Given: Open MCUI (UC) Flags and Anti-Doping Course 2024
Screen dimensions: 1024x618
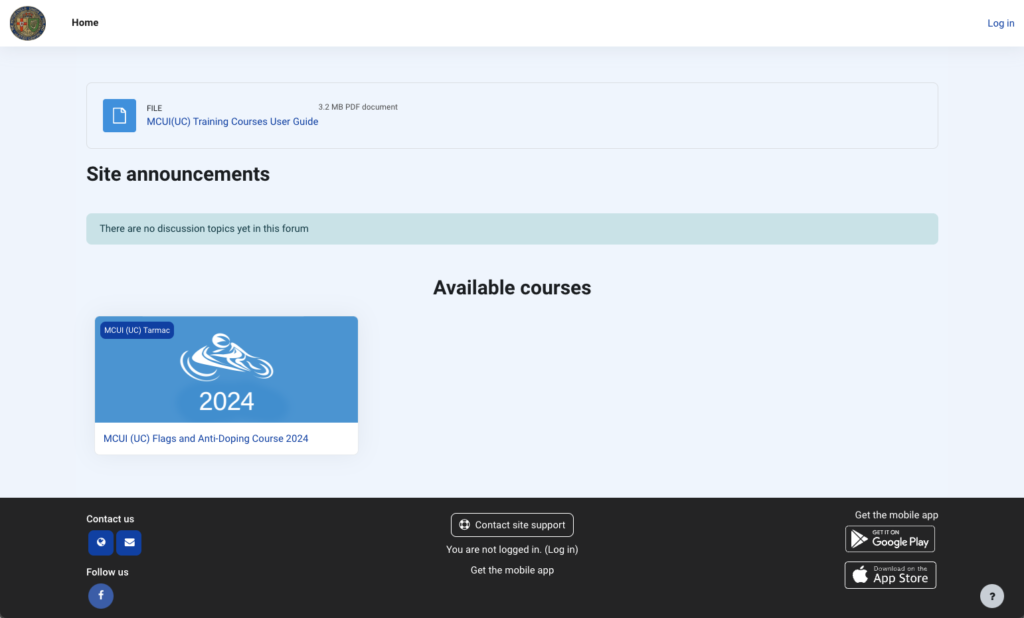Looking at the screenshot, I should (x=204, y=438).
